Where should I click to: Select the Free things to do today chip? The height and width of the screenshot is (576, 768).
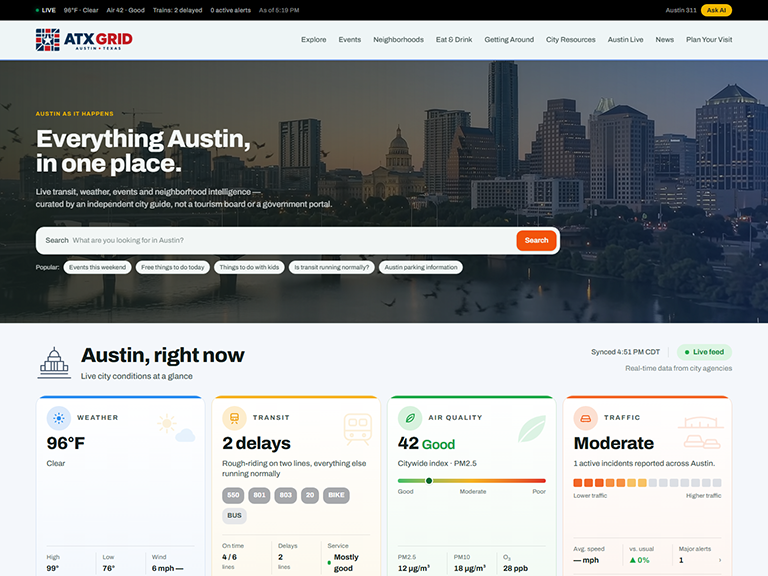pyautogui.click(x=172, y=267)
